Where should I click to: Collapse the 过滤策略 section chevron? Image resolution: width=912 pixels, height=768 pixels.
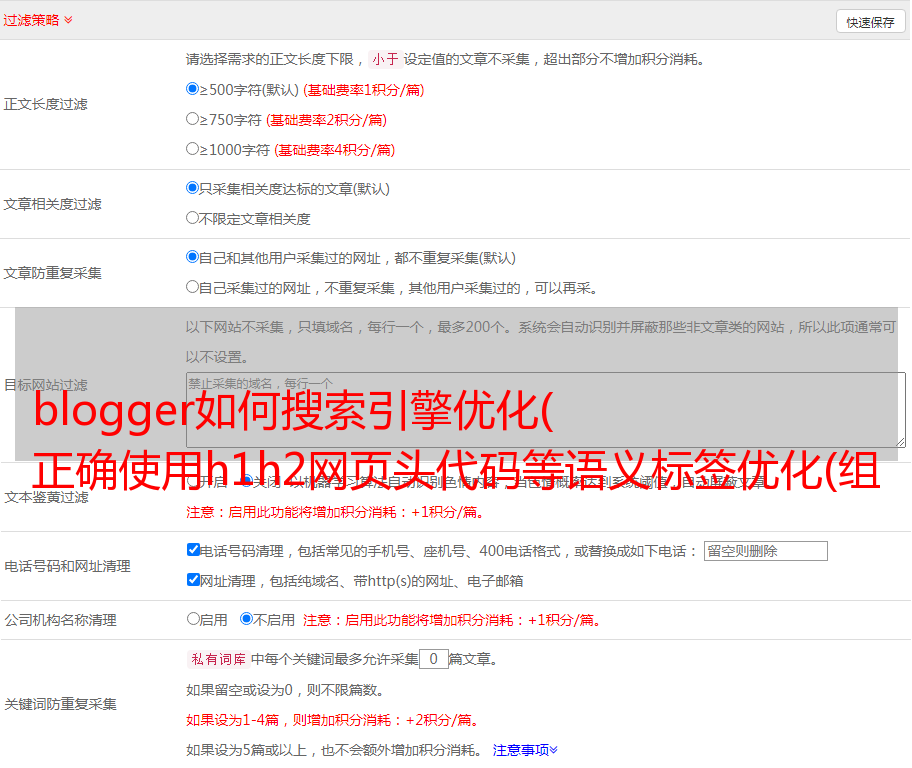(x=68, y=20)
